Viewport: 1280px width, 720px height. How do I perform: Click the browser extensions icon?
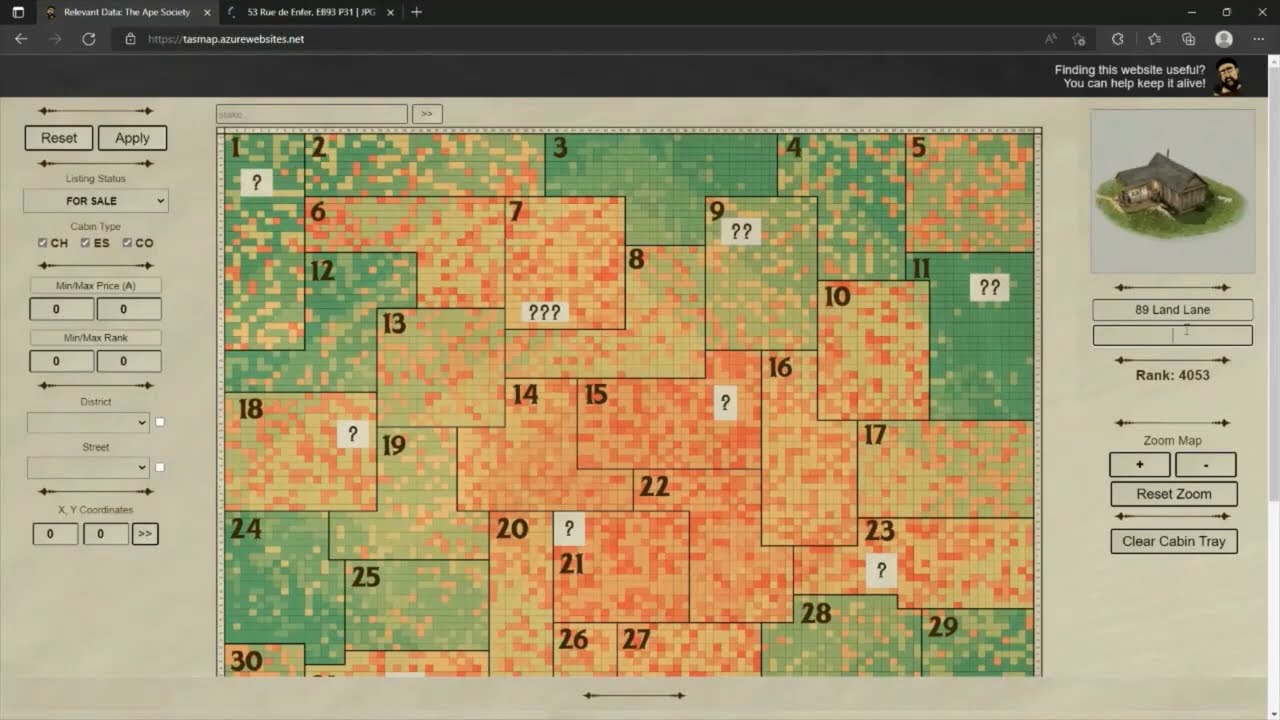click(x=1118, y=39)
